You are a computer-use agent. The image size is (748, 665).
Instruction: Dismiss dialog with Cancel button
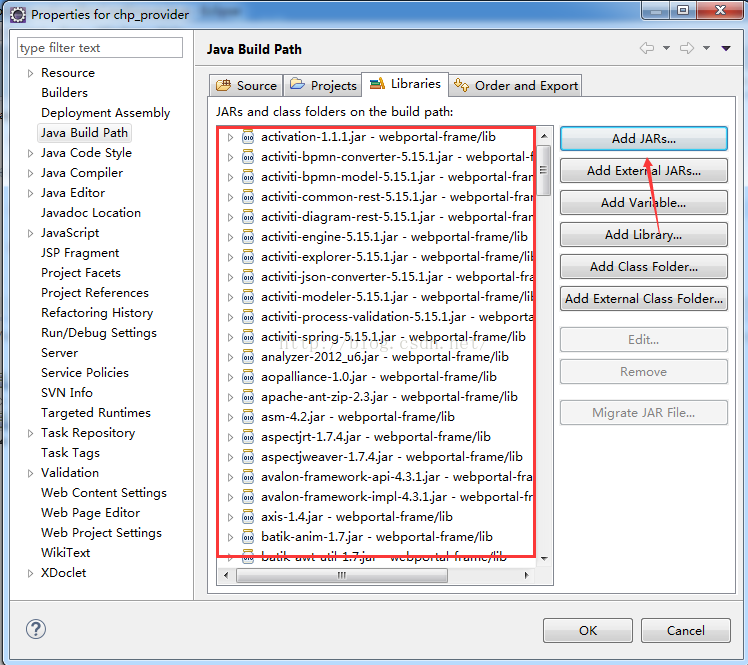coord(686,631)
